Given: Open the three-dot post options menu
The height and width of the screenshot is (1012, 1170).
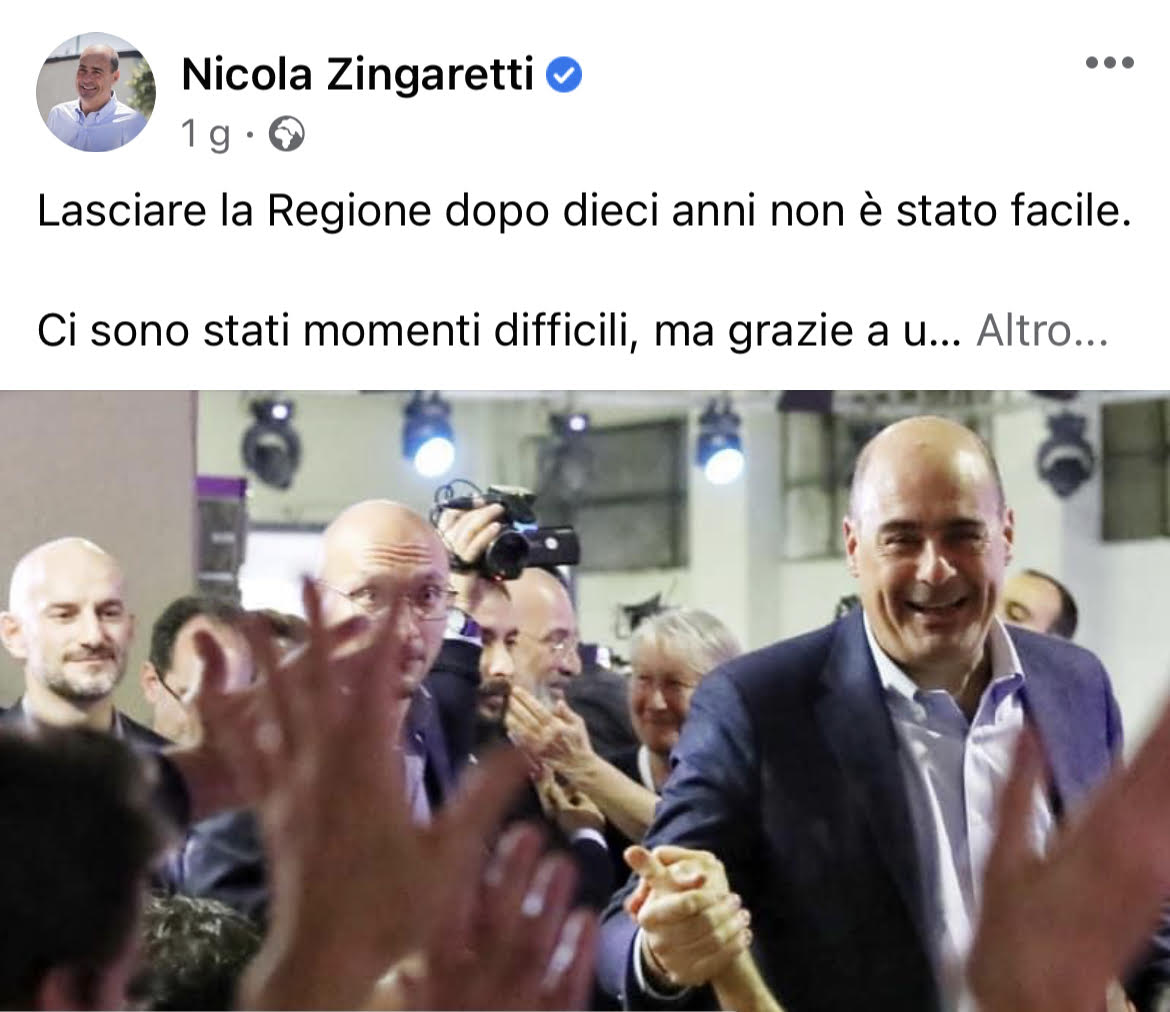Looking at the screenshot, I should 1110,63.
